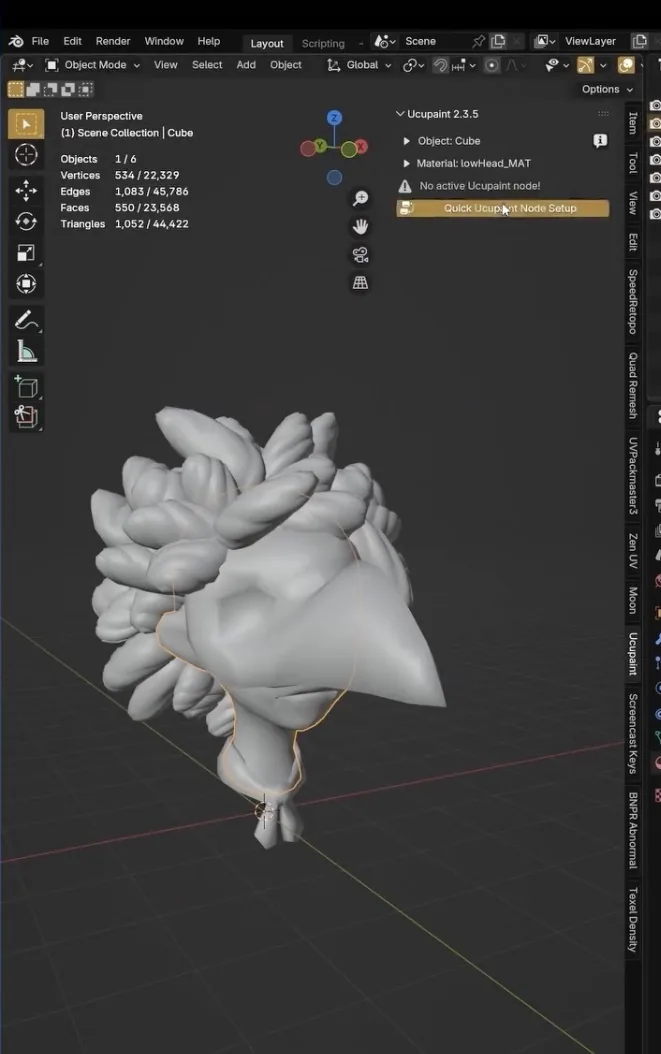Choose the set new selection mode icon
The width and height of the screenshot is (661, 1054).
coord(15,89)
